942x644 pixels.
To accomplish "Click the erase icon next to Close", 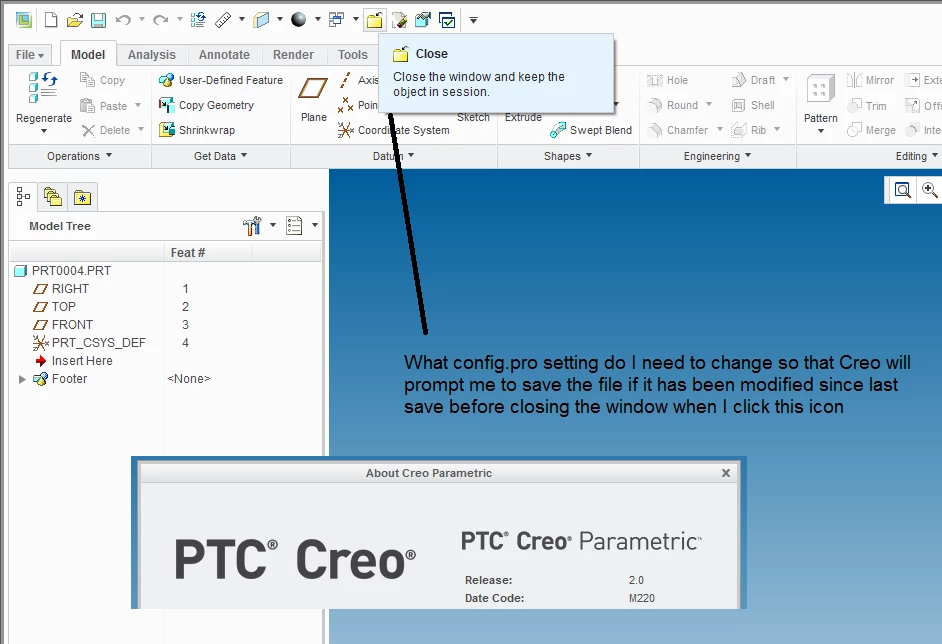I will pos(400,20).
